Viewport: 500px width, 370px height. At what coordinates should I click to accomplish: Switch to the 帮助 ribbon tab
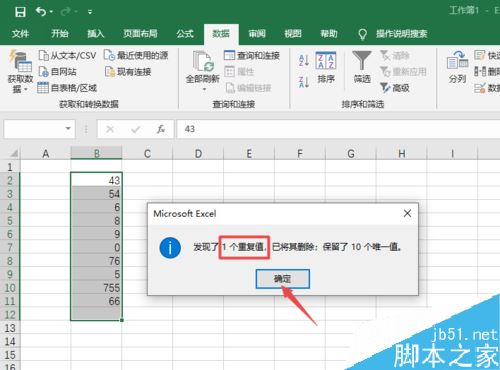(x=329, y=34)
